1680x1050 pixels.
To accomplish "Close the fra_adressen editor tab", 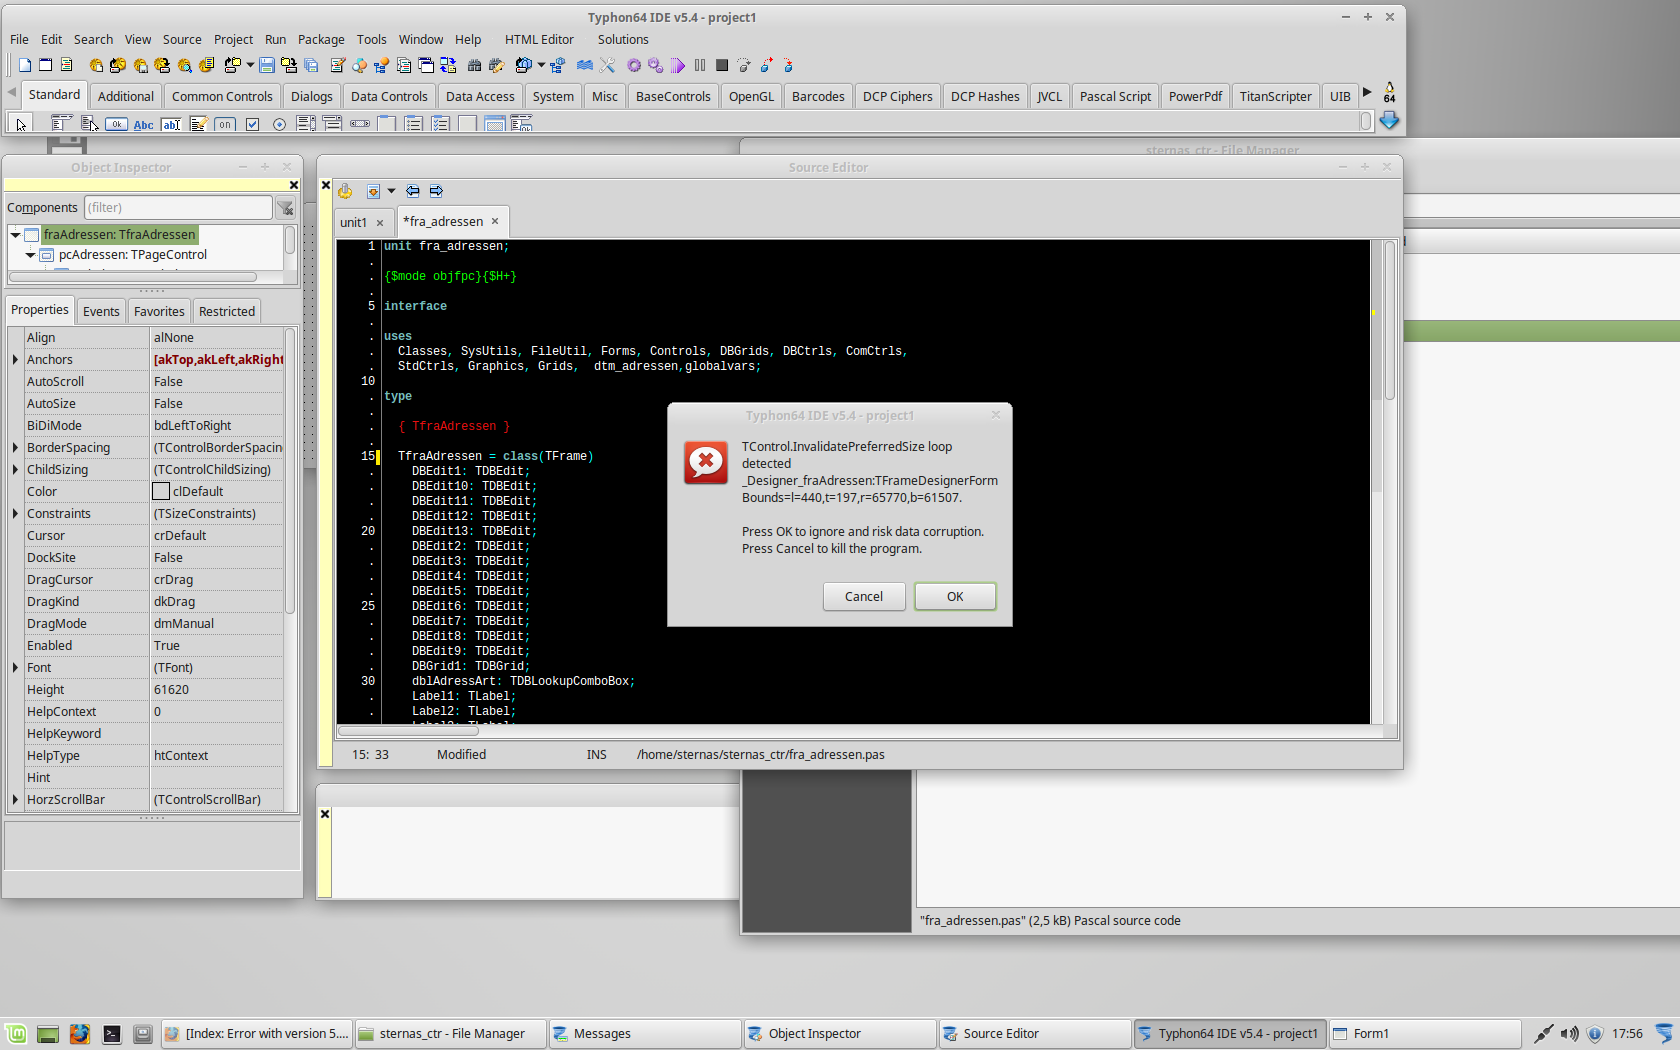I will tap(495, 222).
